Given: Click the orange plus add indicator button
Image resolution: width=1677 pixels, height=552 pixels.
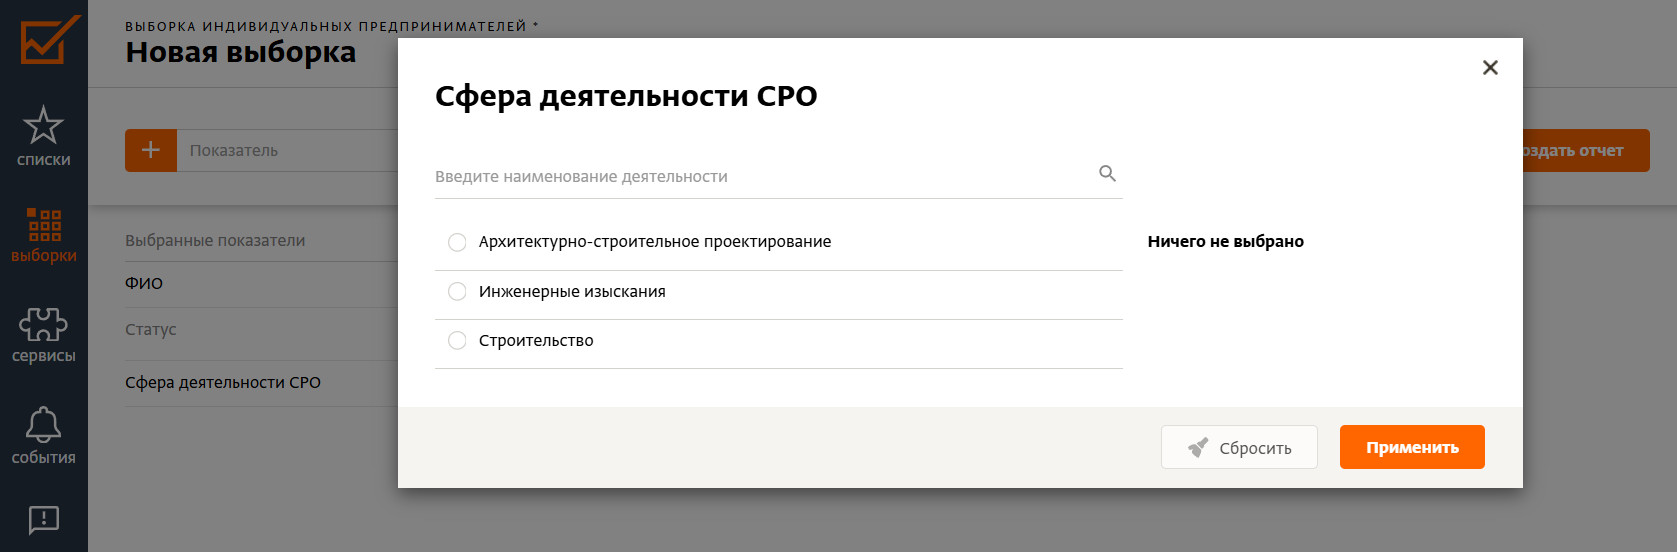Looking at the screenshot, I should [x=151, y=150].
